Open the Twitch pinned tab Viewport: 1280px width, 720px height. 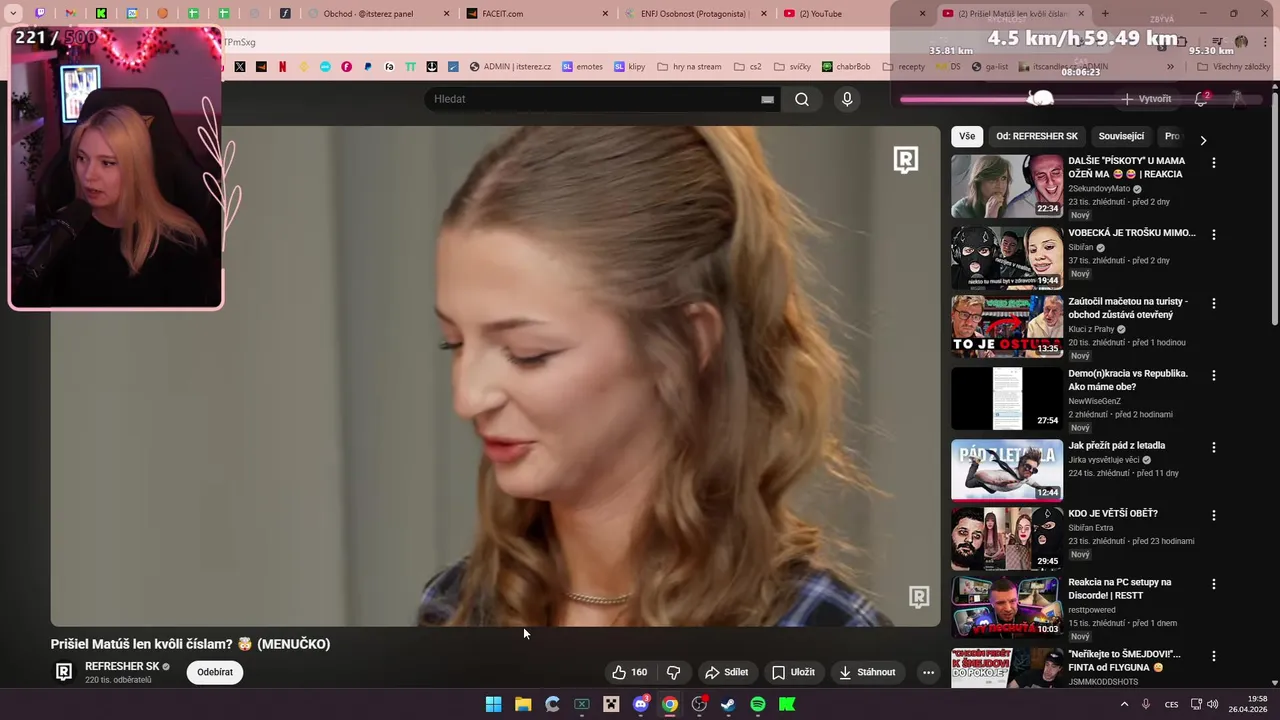click(x=40, y=14)
